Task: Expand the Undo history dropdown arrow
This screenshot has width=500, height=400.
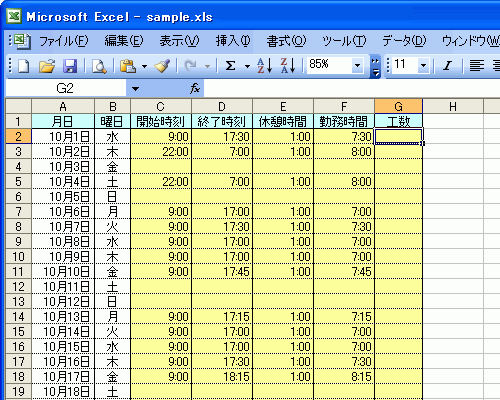Action: pos(207,66)
